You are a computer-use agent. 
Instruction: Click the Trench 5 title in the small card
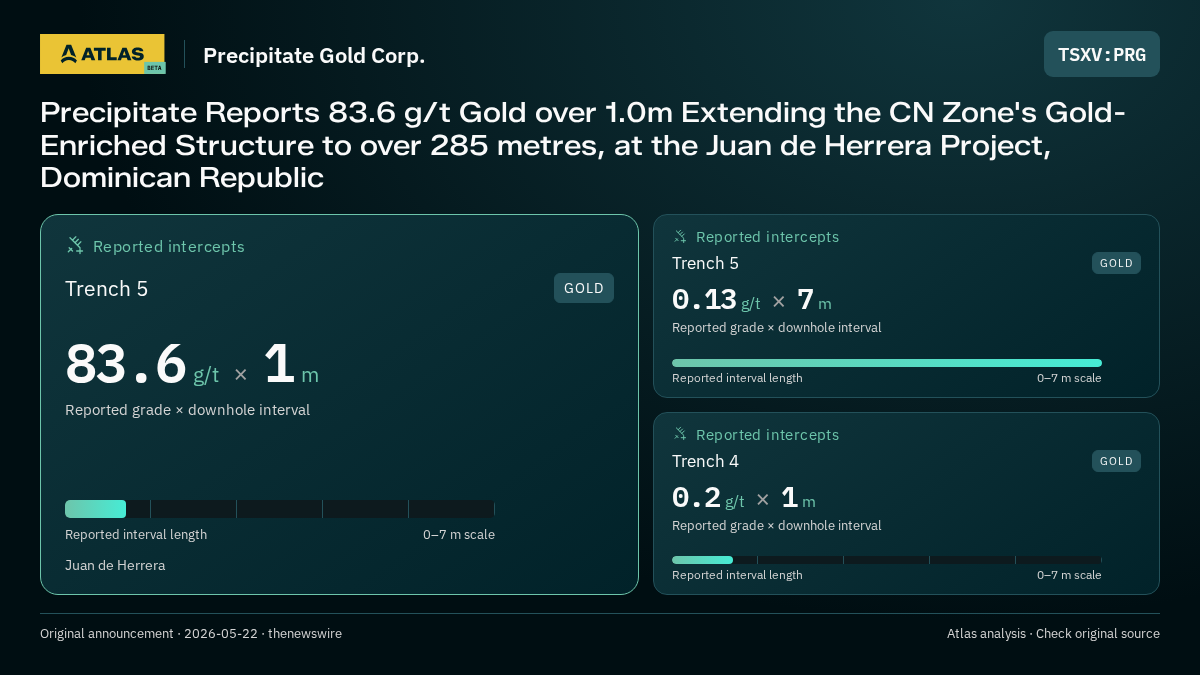pos(705,263)
